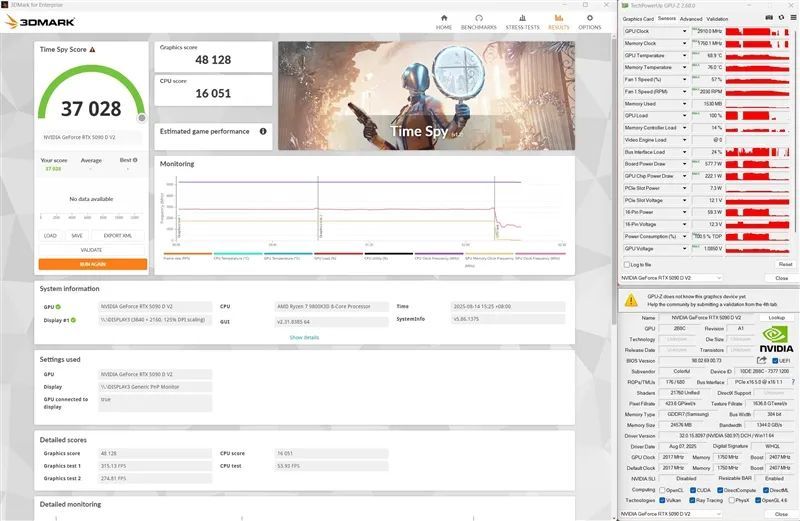Image resolution: width=800 pixels, height=521 pixels.
Task: Click the 3DMark logo
Action: pos(40,22)
